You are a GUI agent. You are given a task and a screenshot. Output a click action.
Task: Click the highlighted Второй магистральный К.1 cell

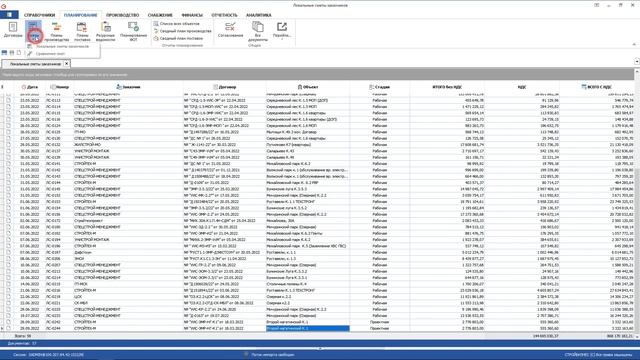pos(308,328)
